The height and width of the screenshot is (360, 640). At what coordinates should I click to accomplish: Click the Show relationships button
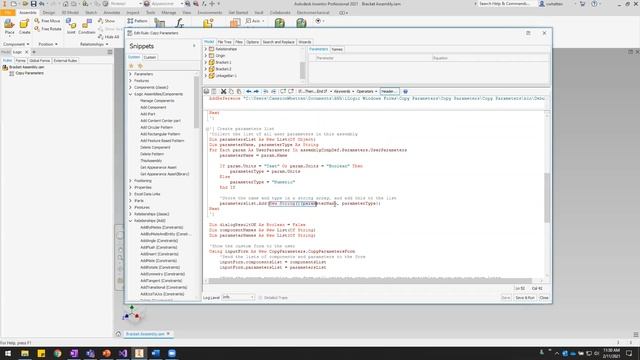point(107,21)
